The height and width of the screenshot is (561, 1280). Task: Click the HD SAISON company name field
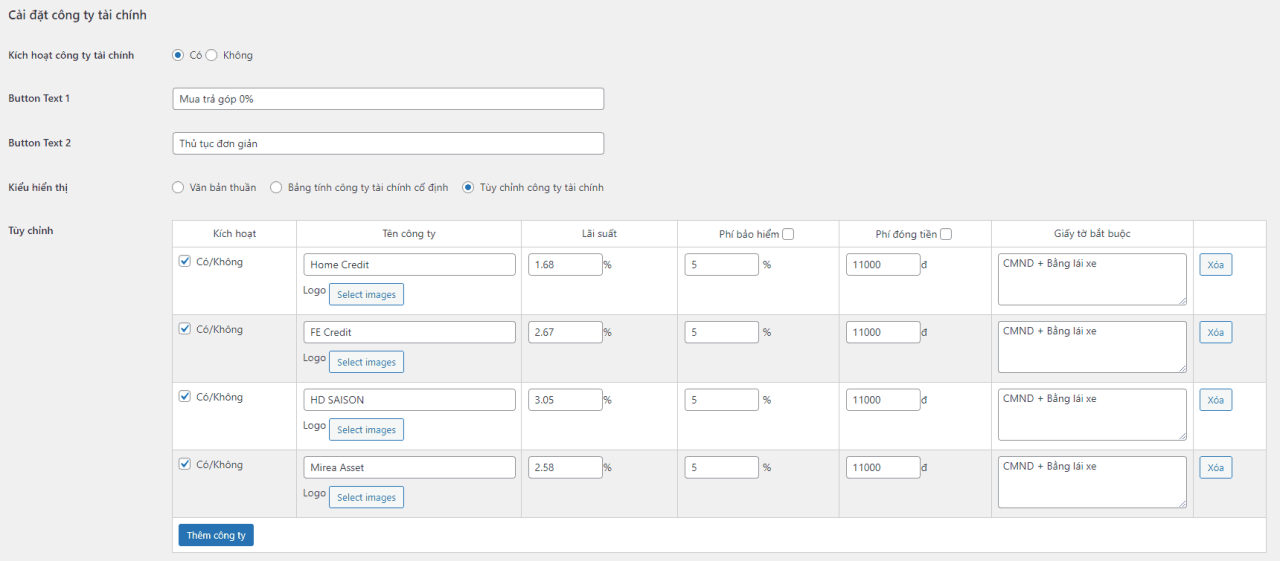(409, 400)
